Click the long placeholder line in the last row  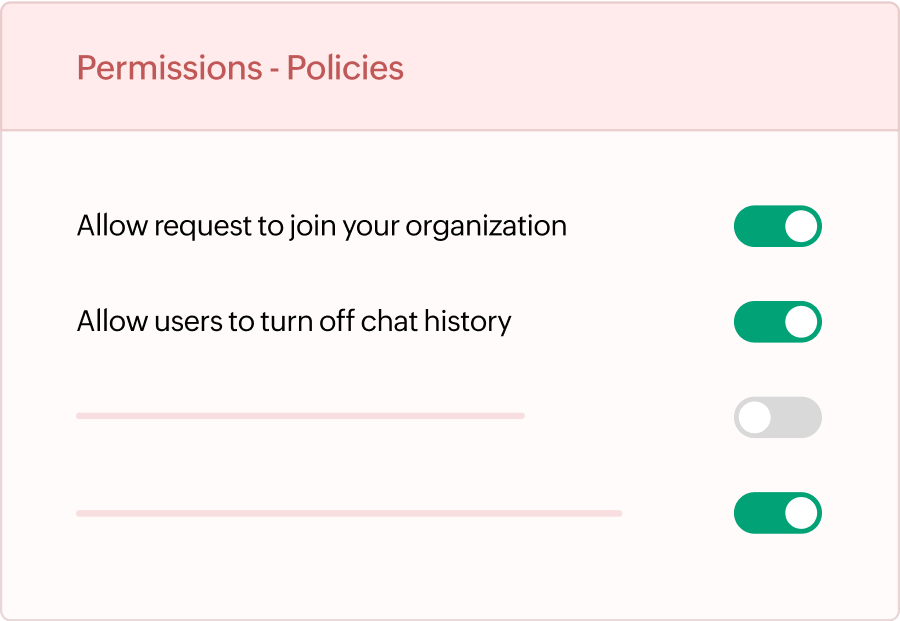(x=349, y=513)
